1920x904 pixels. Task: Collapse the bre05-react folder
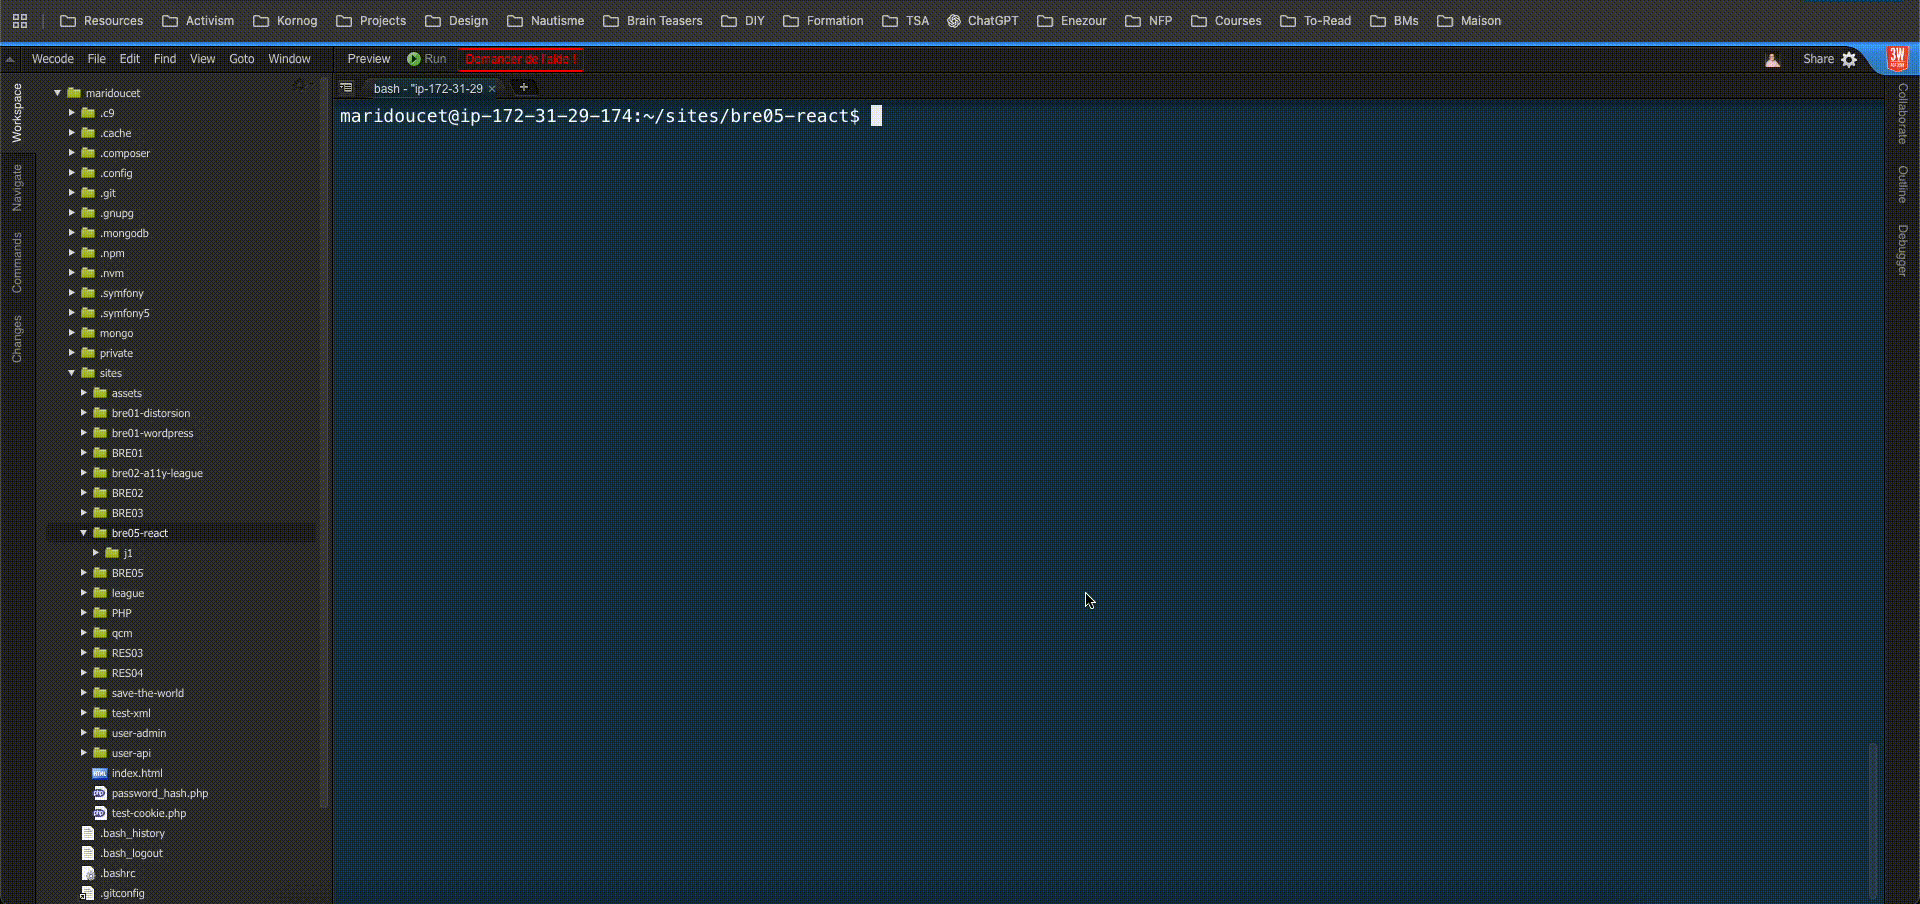[x=86, y=533]
